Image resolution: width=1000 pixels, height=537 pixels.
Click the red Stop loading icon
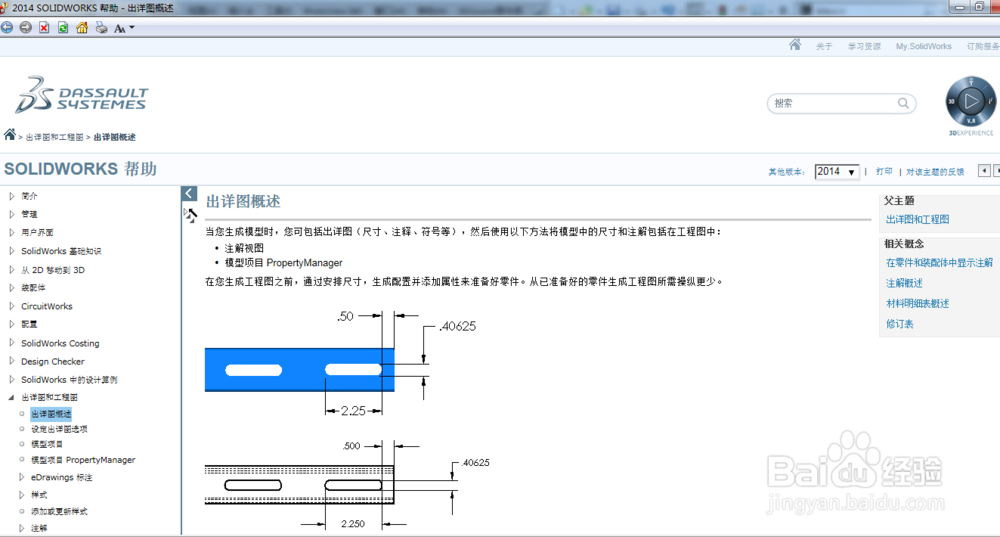click(44, 27)
